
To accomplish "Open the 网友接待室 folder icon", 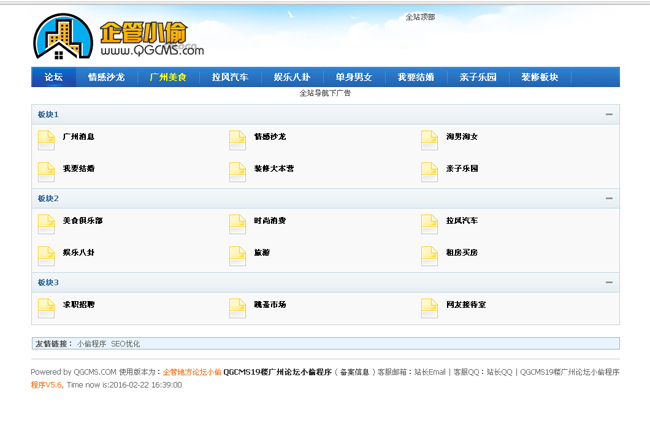I will click(x=429, y=308).
